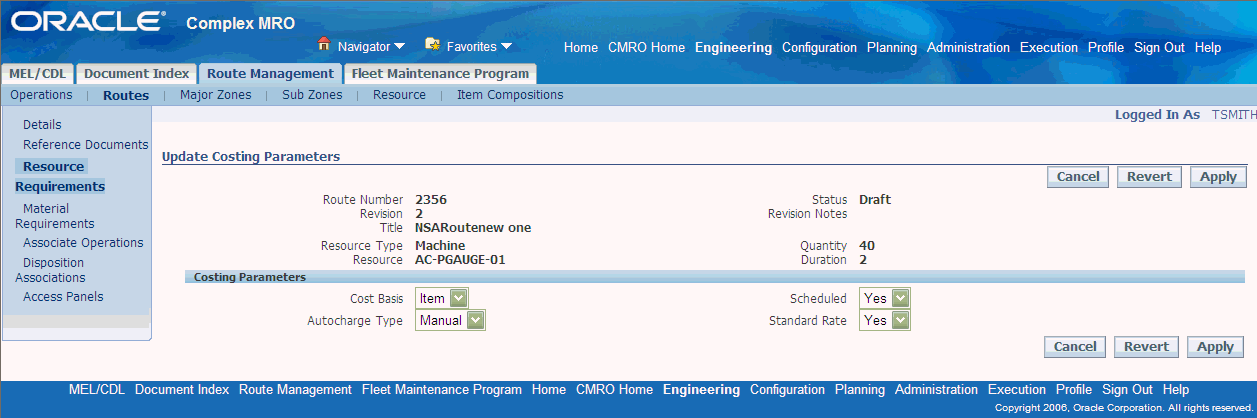The image size is (1257, 418).
Task: Open the Favorites dropdown menu
Action: (479, 46)
